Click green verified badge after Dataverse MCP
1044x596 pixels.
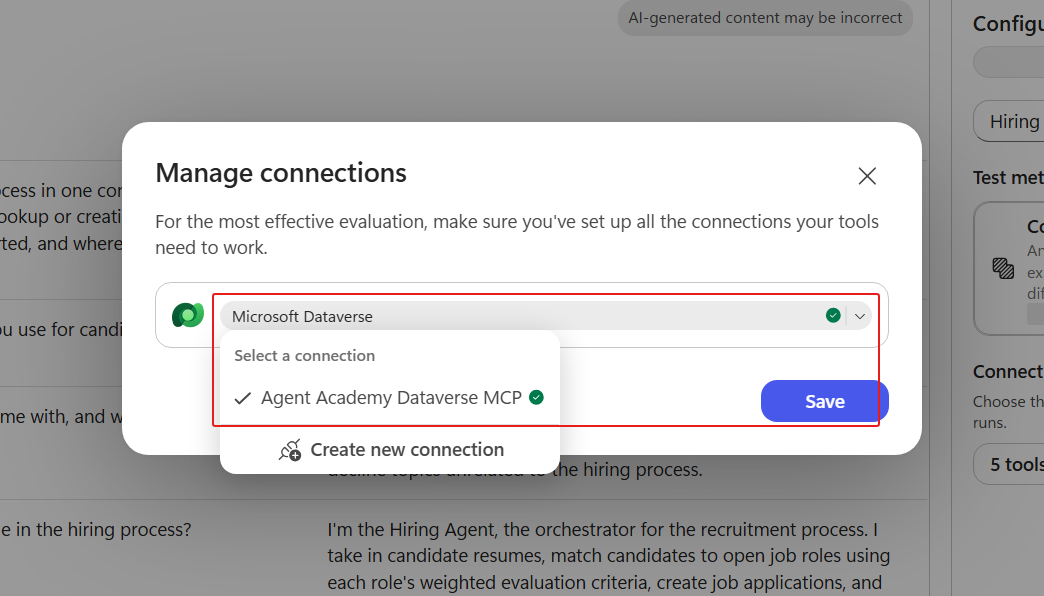click(536, 398)
